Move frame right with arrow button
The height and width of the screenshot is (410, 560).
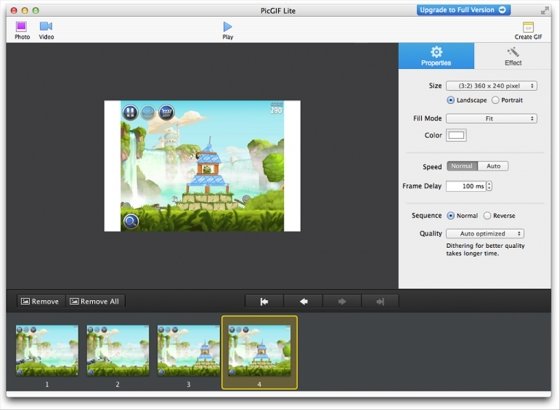342,302
